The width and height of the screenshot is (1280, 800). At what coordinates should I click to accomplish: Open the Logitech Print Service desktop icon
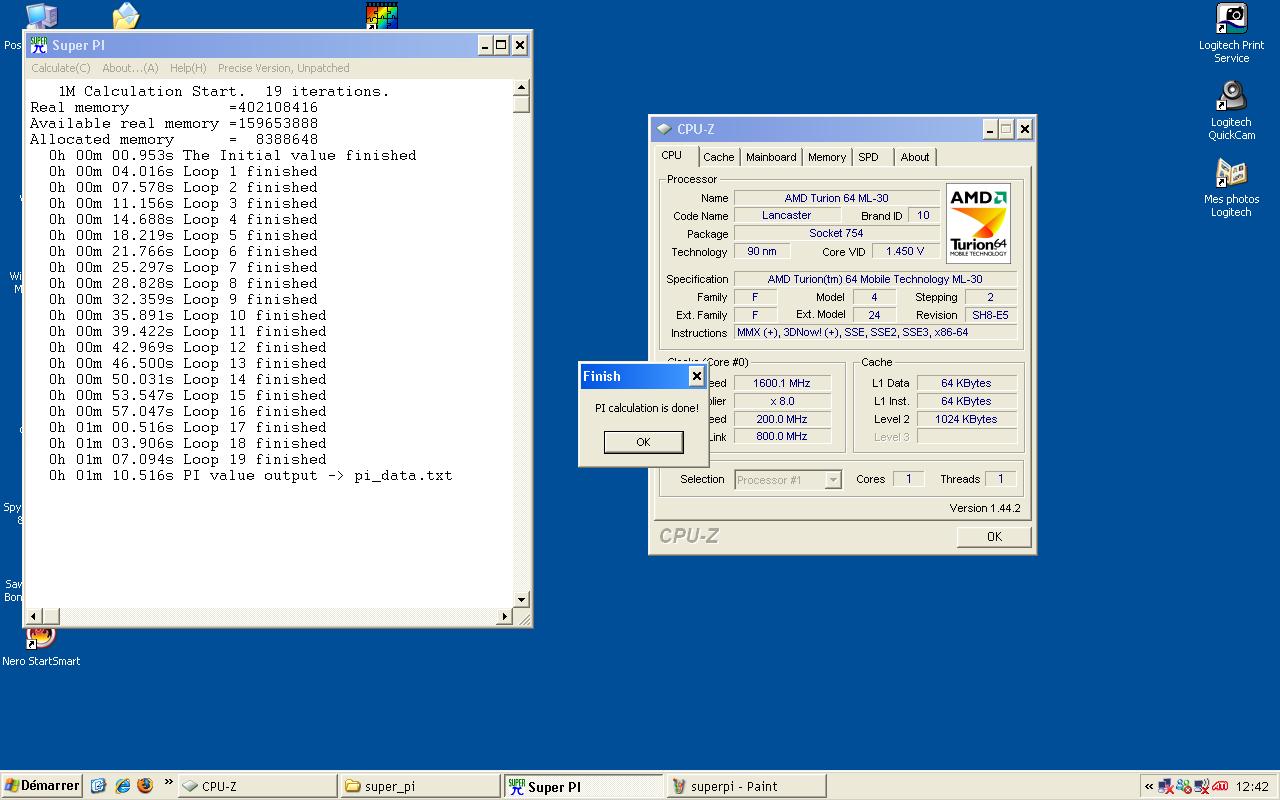point(1232,34)
